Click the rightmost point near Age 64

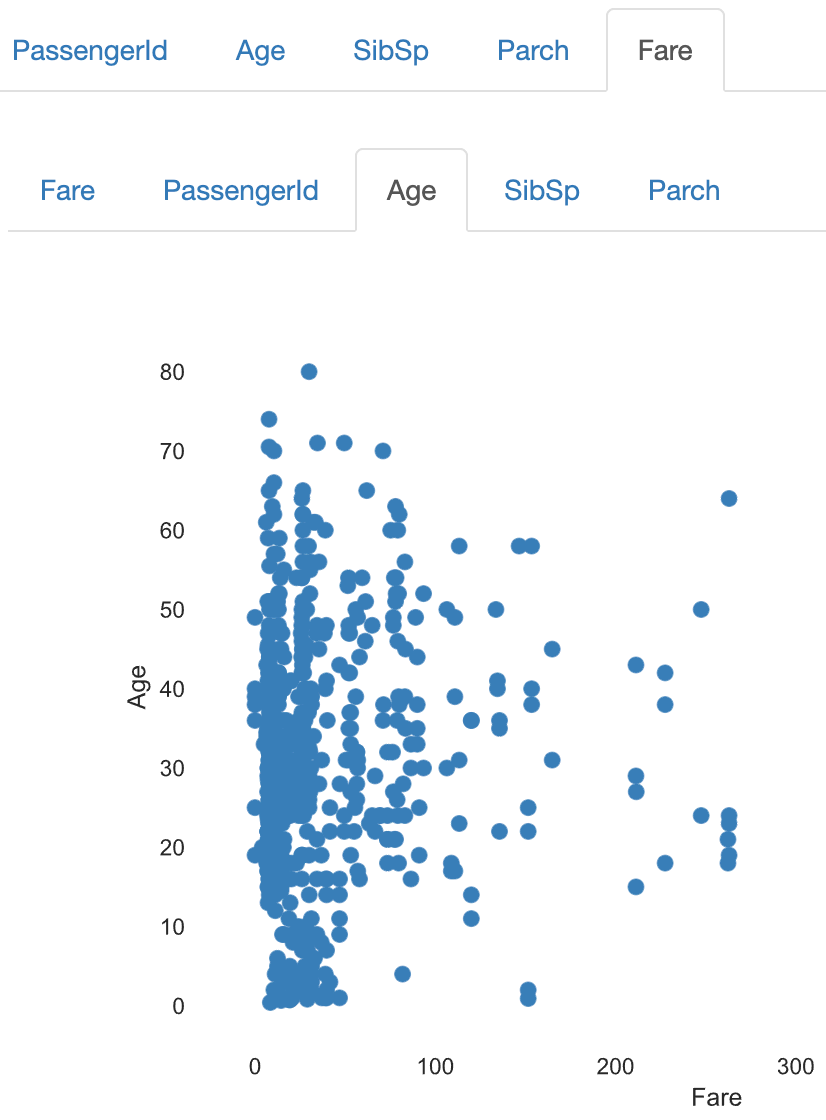[x=729, y=499]
